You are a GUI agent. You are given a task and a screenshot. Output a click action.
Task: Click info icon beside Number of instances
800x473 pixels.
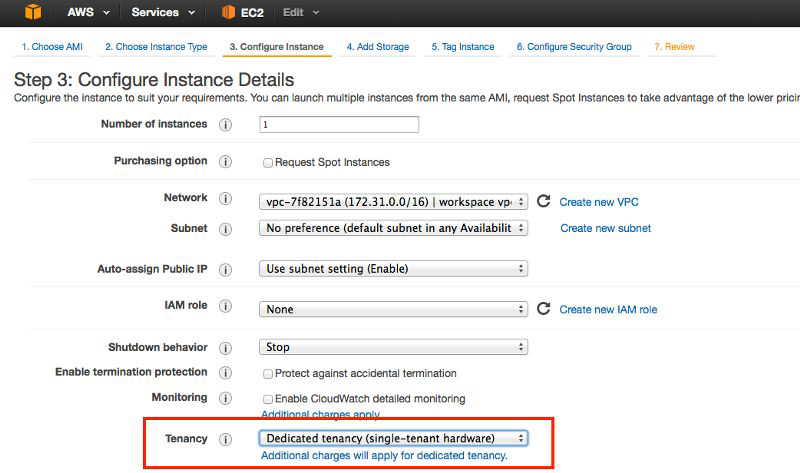(x=225, y=125)
